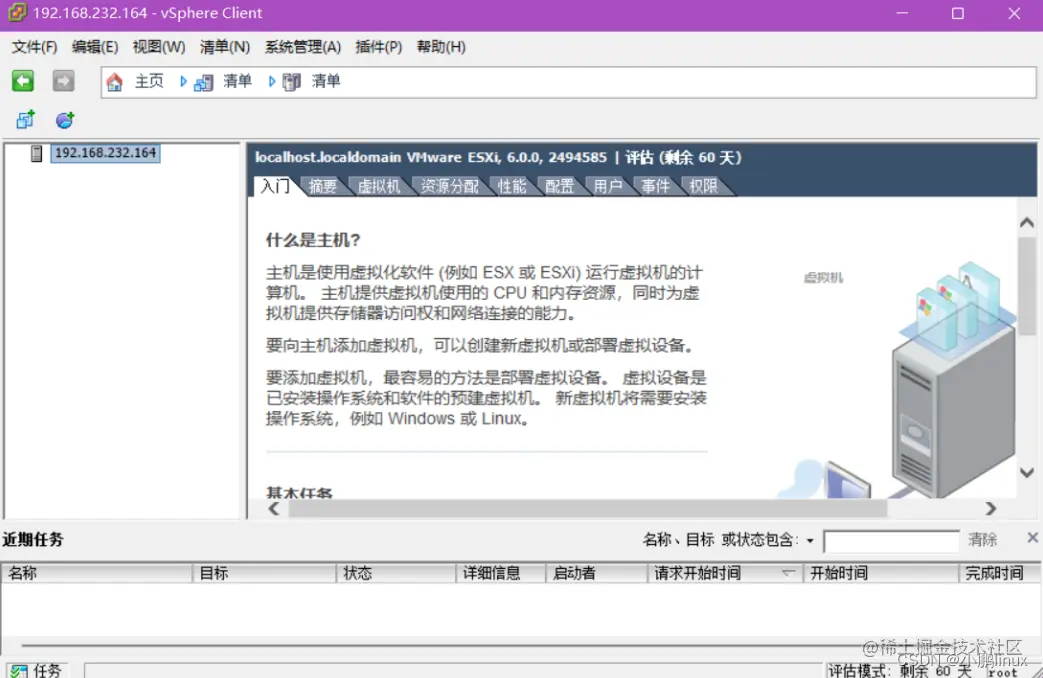Click the horizontal scroll left arrow

click(x=274, y=508)
